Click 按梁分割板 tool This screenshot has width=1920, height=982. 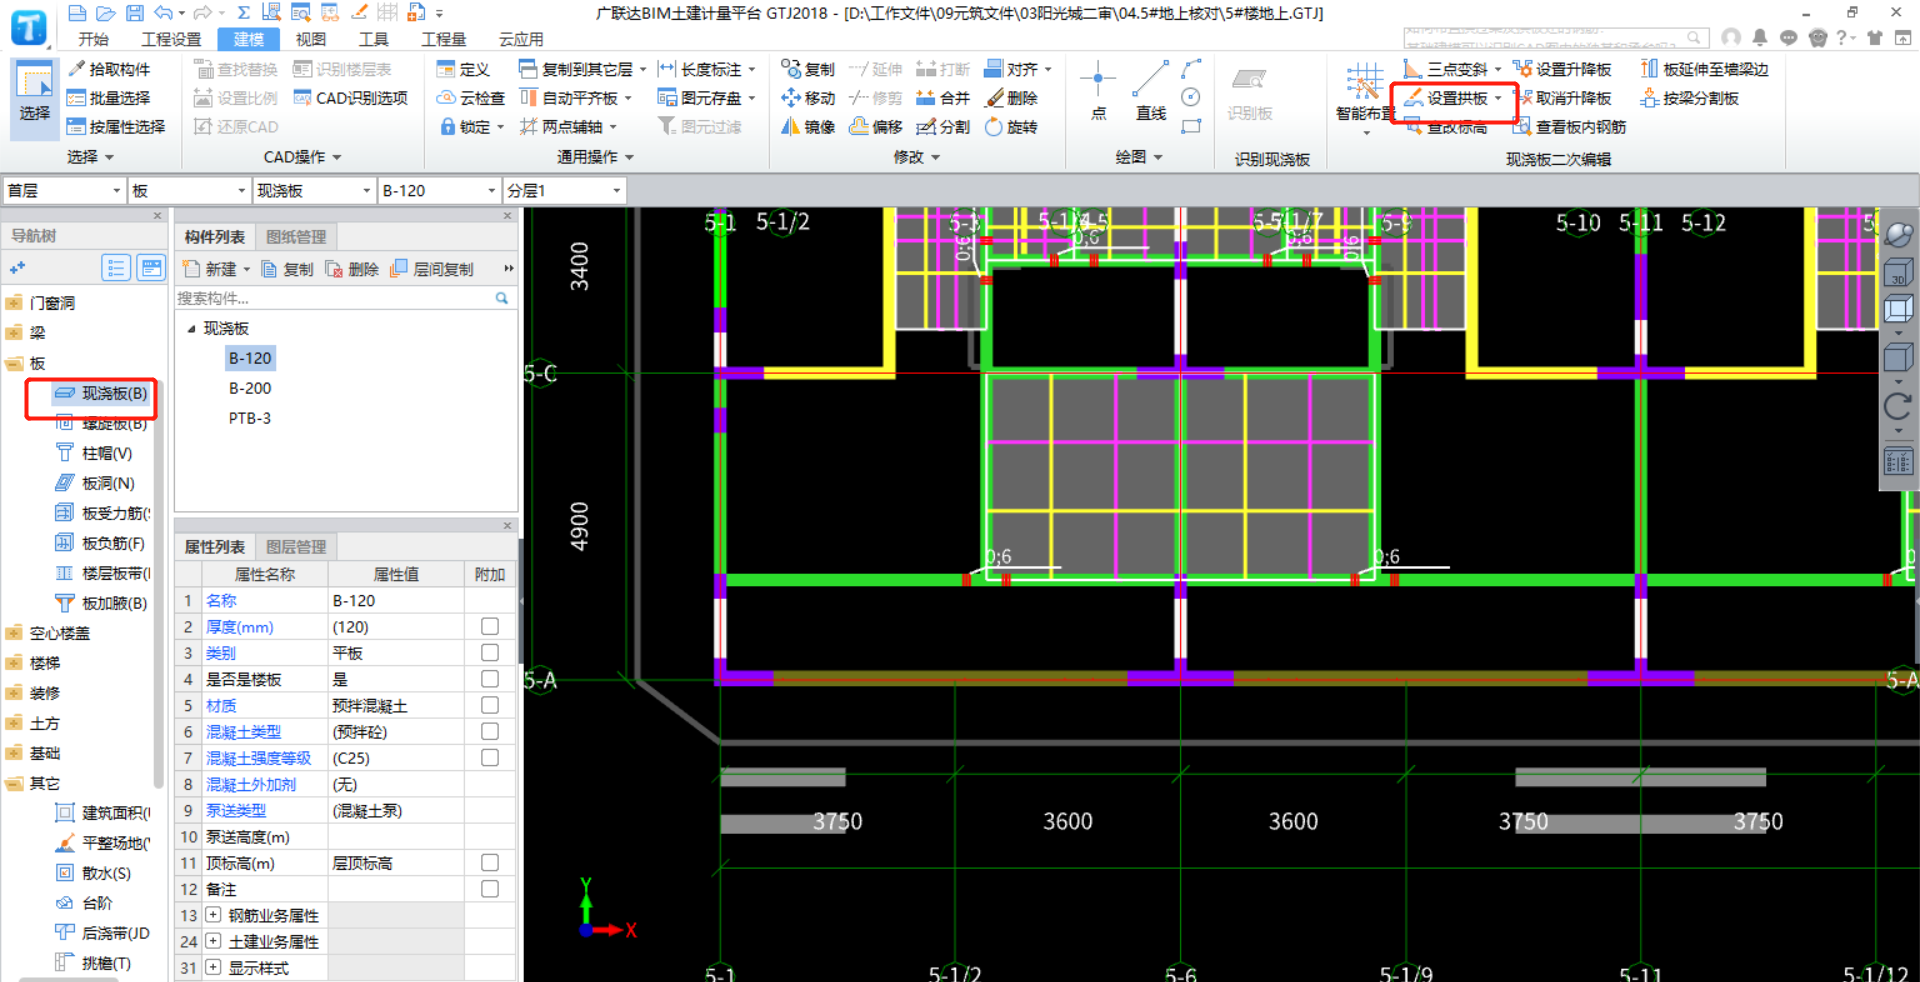point(1690,98)
